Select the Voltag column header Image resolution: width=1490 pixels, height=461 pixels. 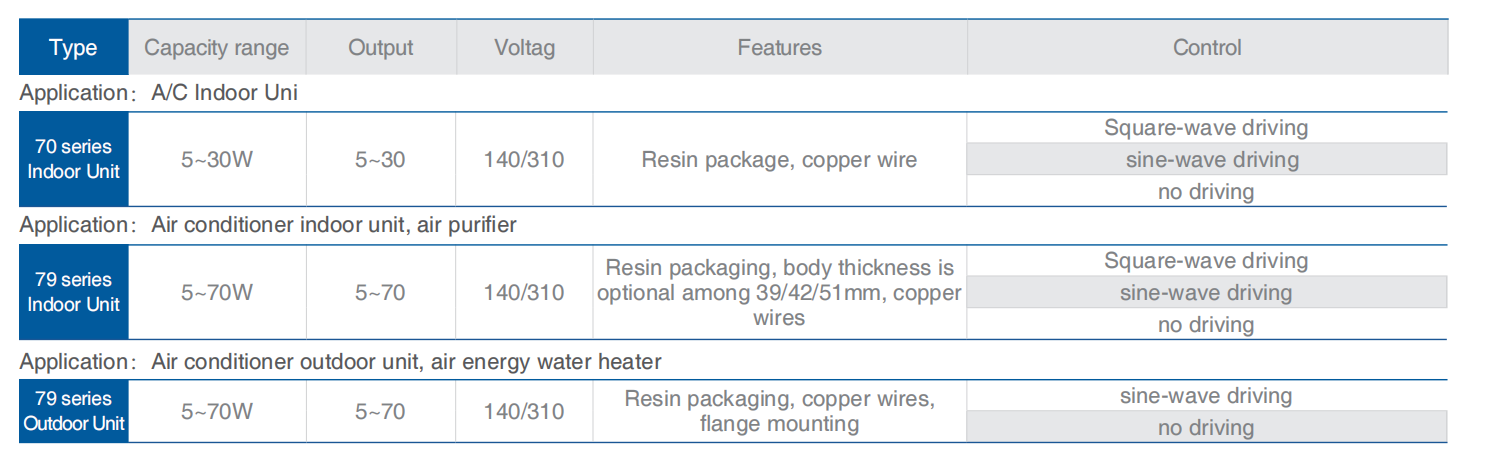(524, 47)
